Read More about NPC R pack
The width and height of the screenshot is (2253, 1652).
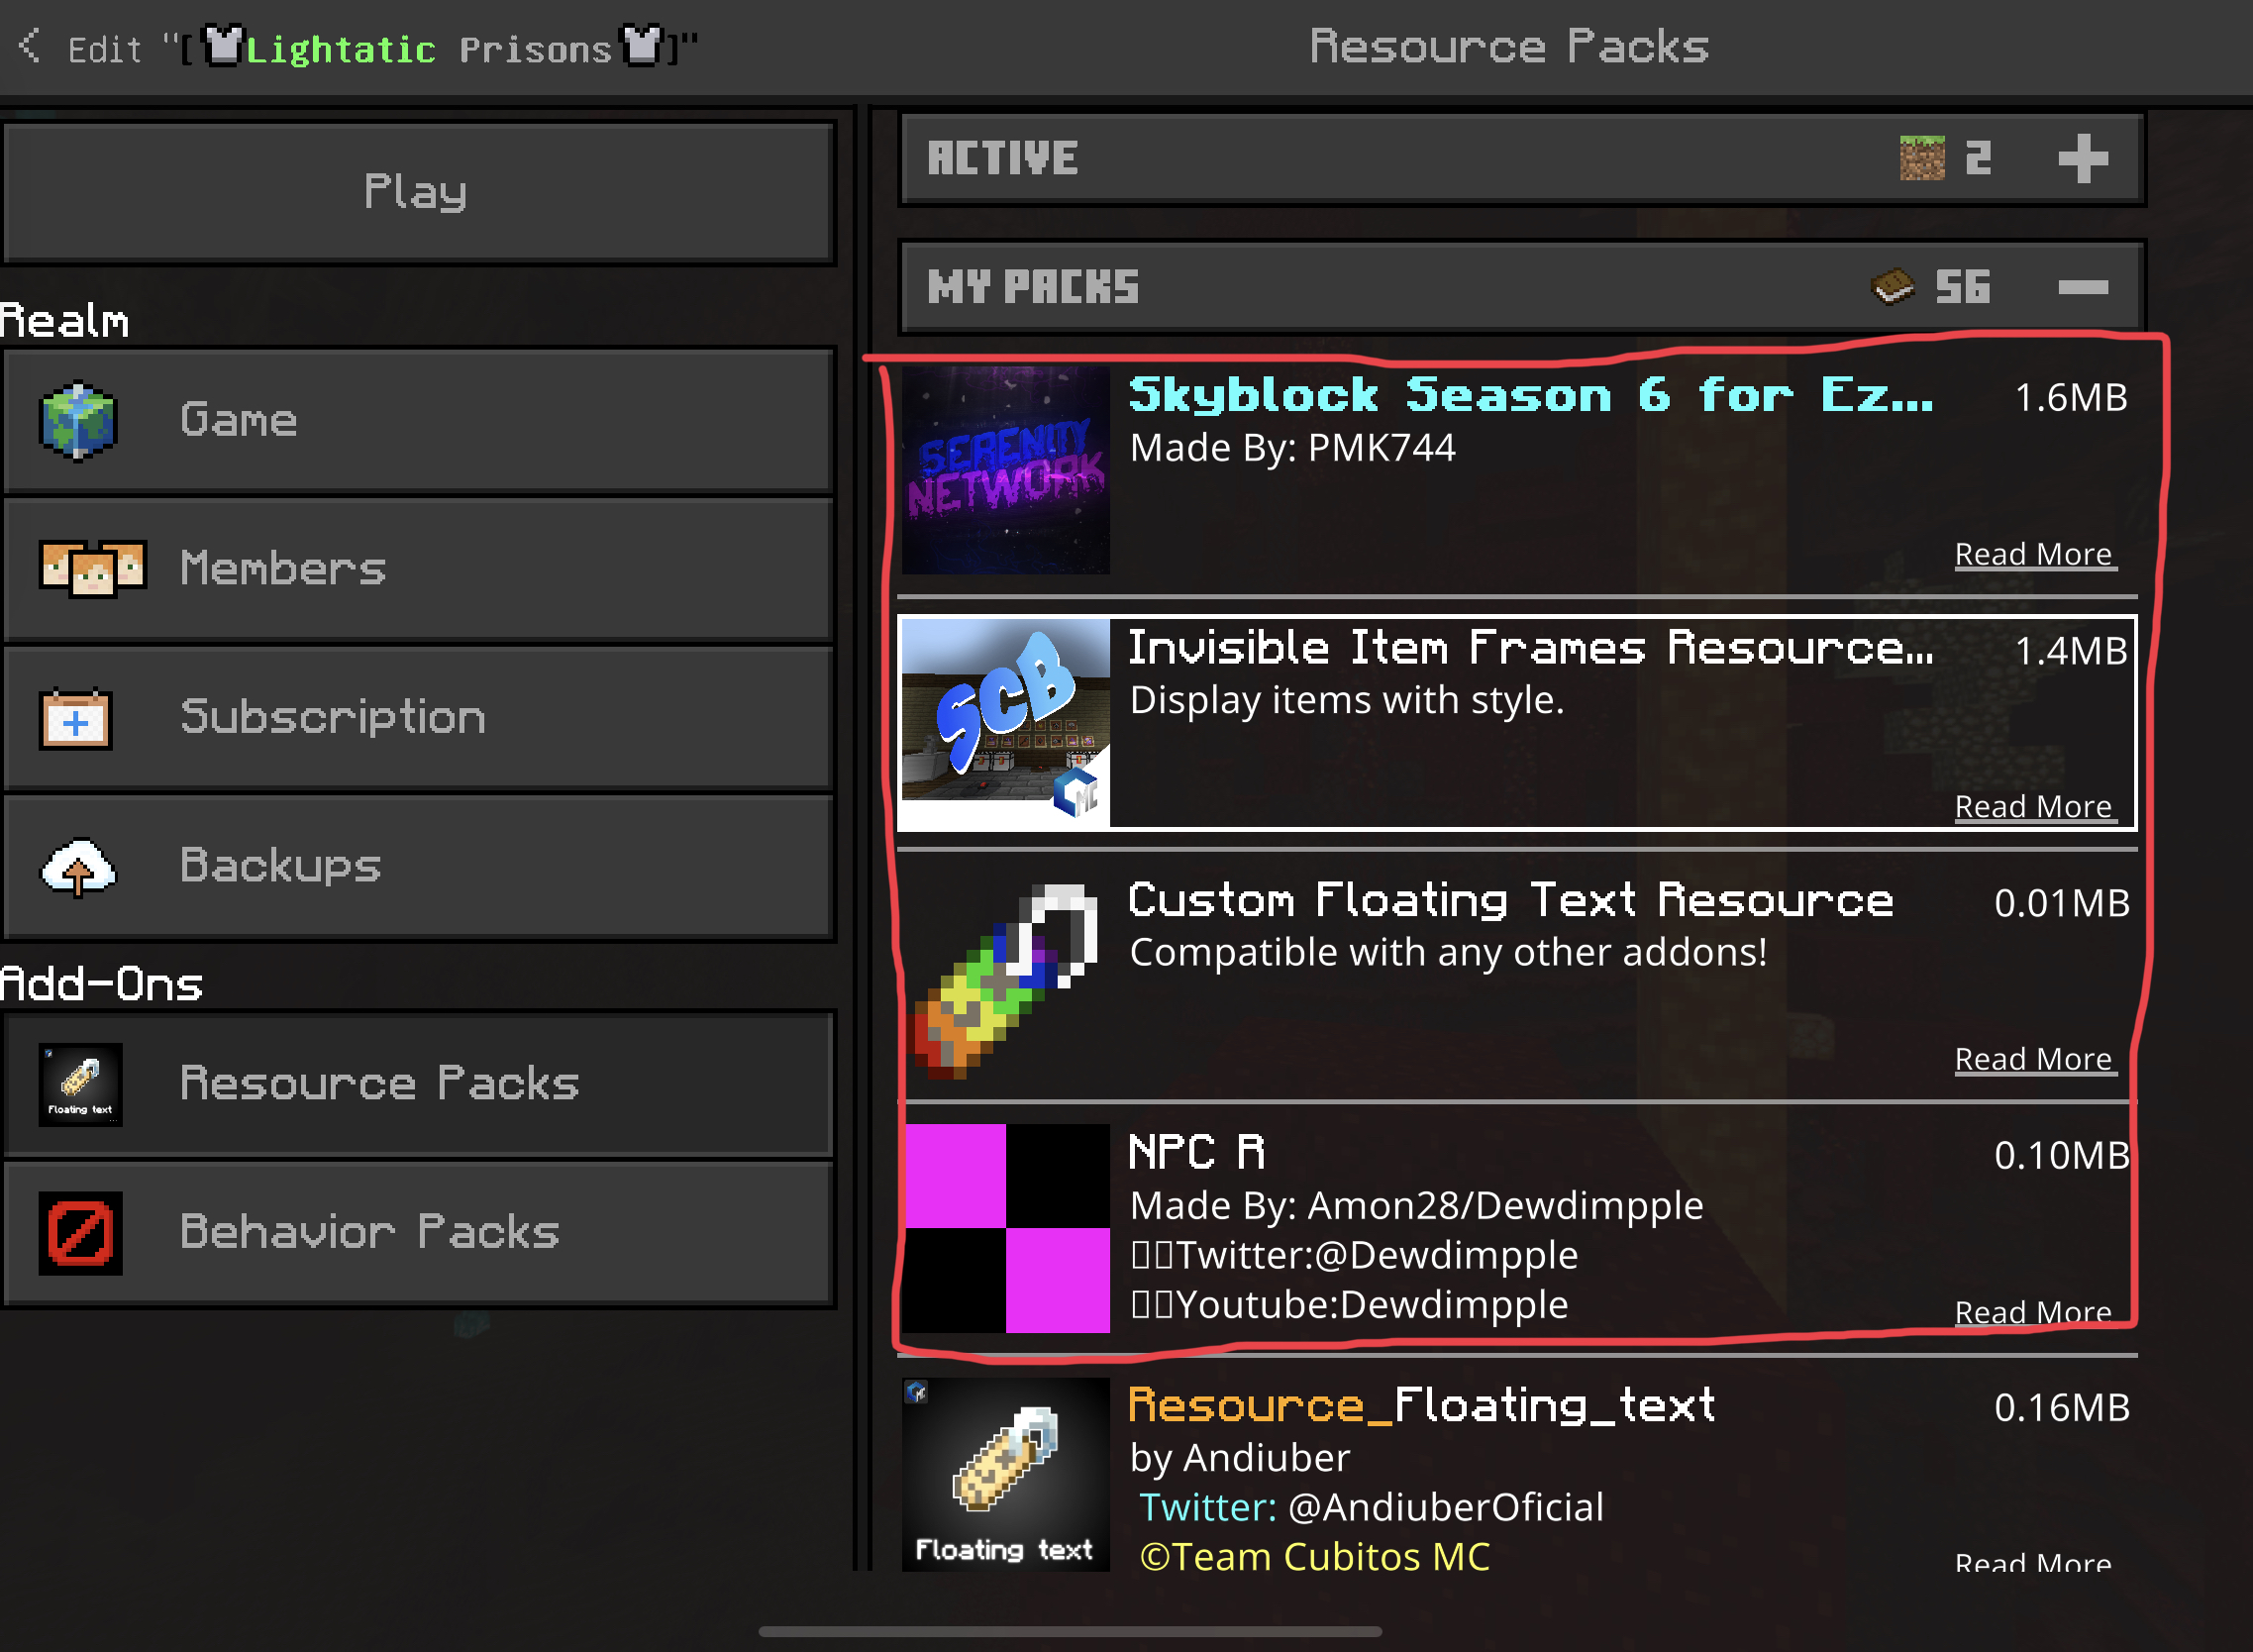[x=2033, y=1311]
